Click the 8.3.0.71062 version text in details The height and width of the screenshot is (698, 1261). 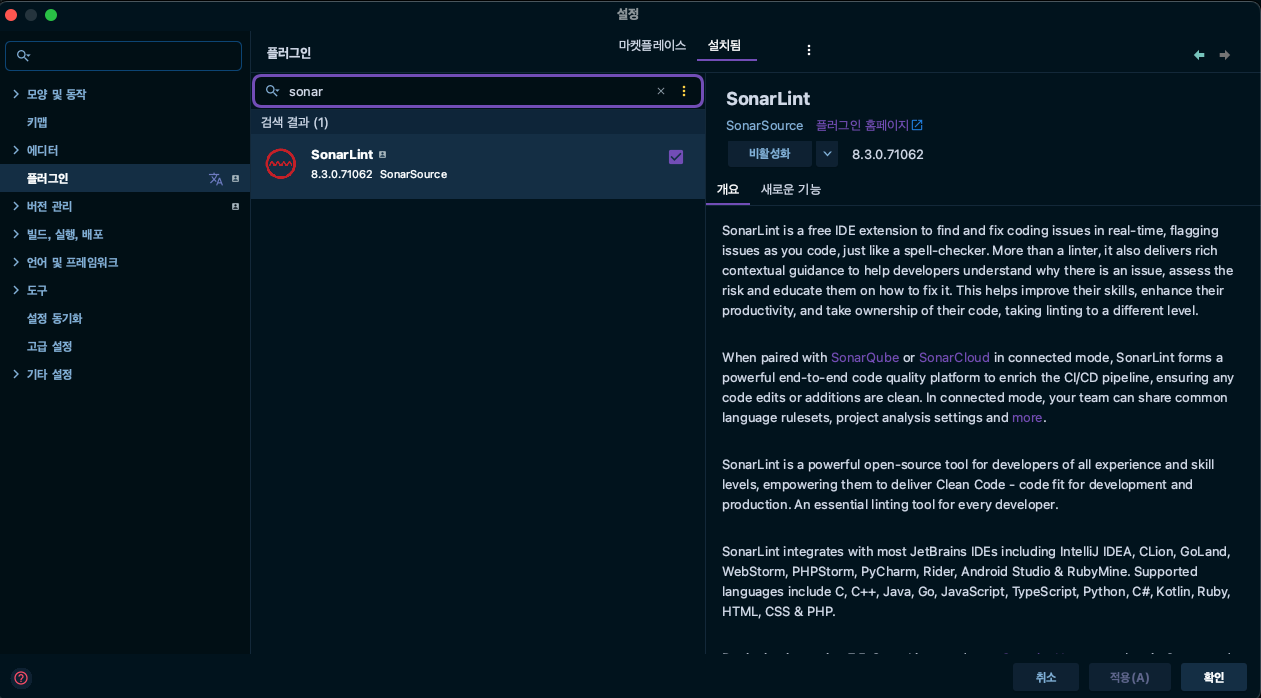click(888, 154)
